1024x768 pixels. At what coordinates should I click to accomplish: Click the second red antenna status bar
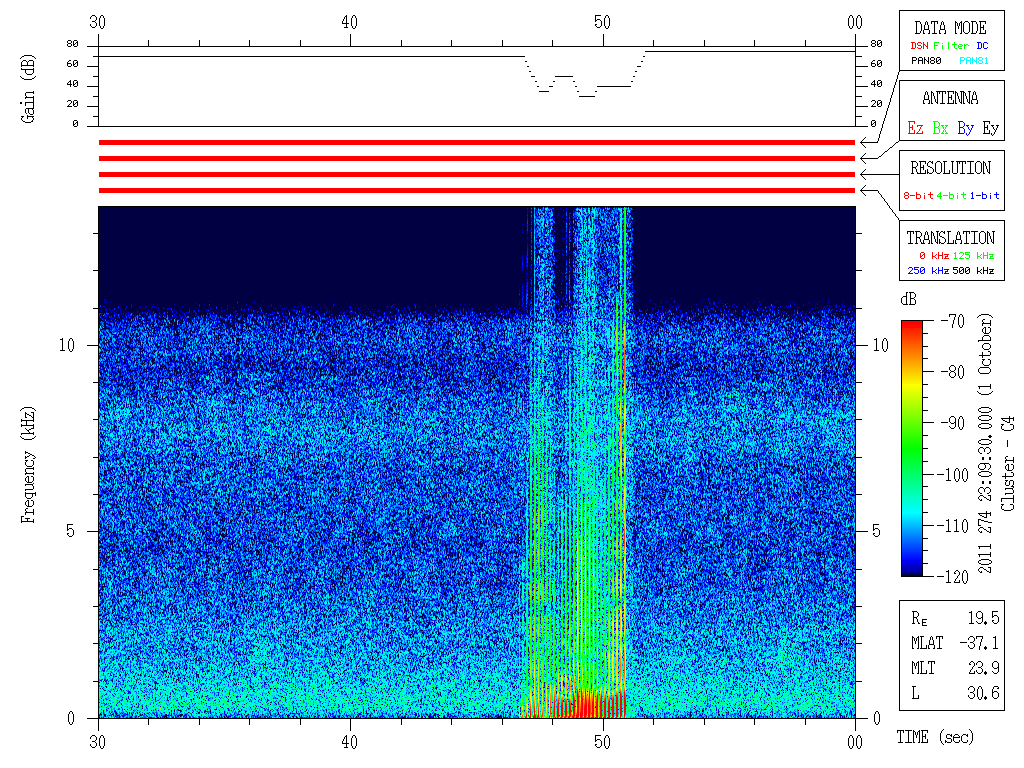477,159
